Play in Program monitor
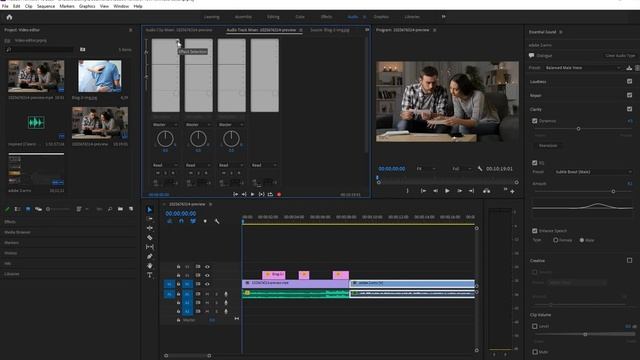This screenshot has width=640, height=360. (x=447, y=191)
